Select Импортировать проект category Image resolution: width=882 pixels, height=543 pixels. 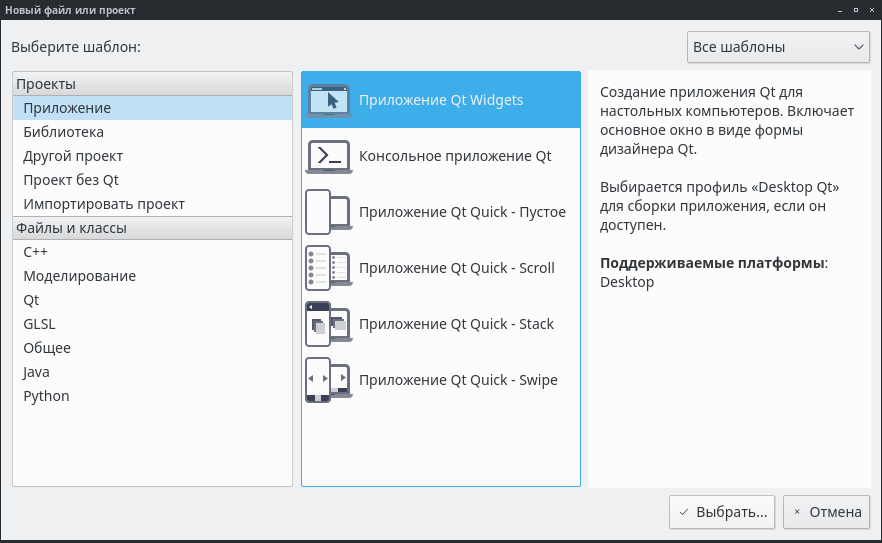[104, 204]
